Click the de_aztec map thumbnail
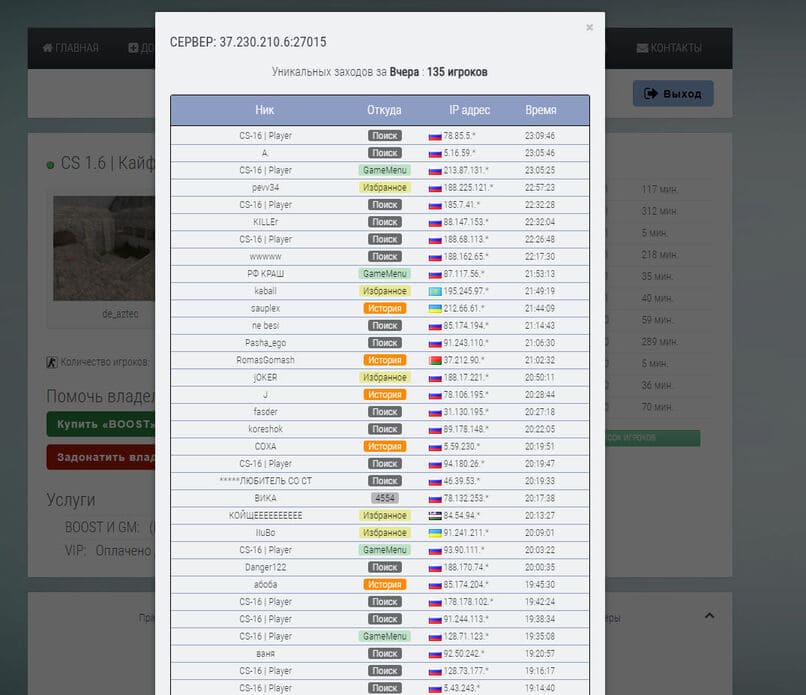Image resolution: width=806 pixels, height=695 pixels. [x=104, y=248]
